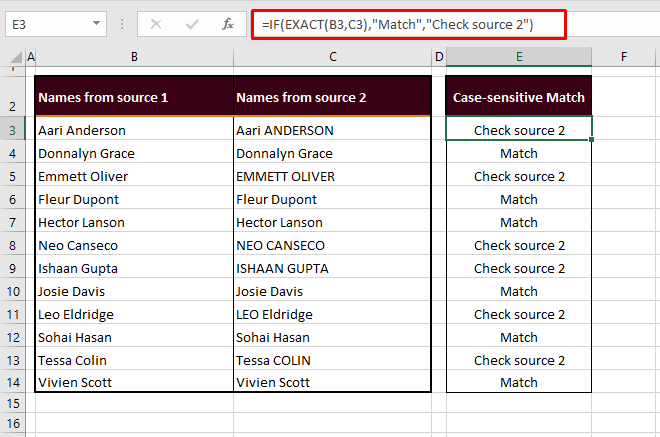Select column B header

134,57
